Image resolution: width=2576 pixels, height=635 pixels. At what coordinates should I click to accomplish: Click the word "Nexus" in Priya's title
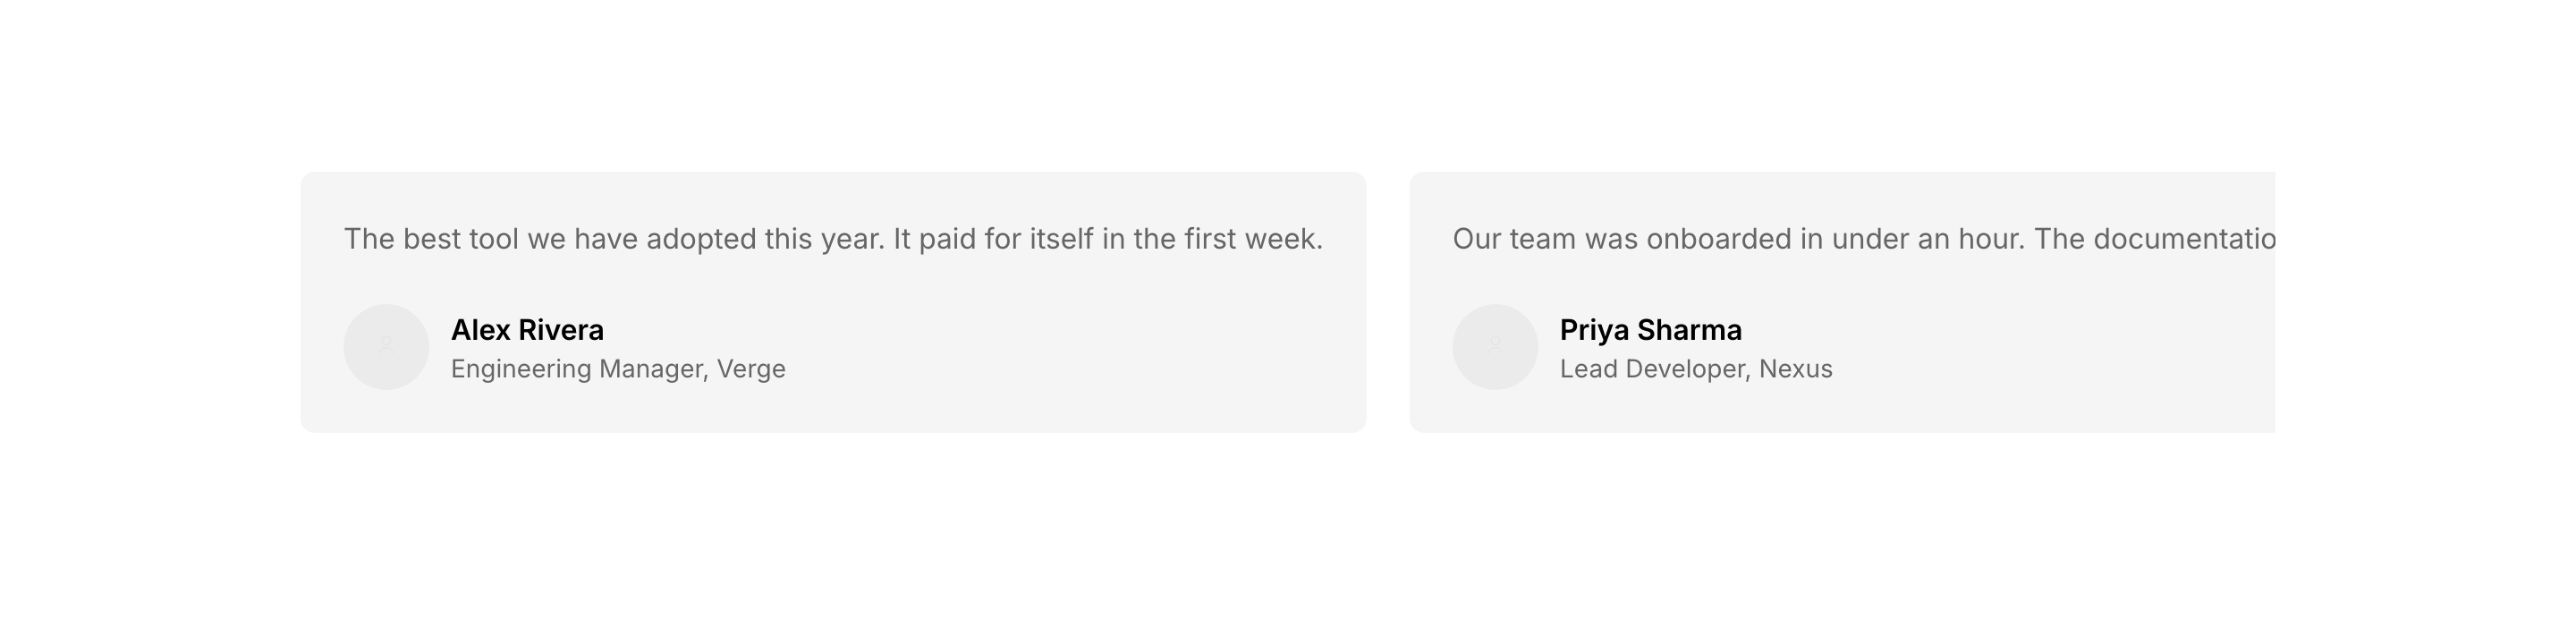(x=1796, y=369)
